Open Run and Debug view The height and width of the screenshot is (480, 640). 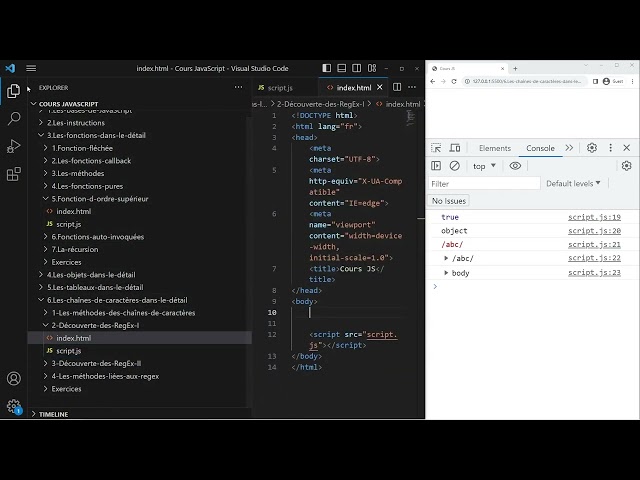[13, 146]
